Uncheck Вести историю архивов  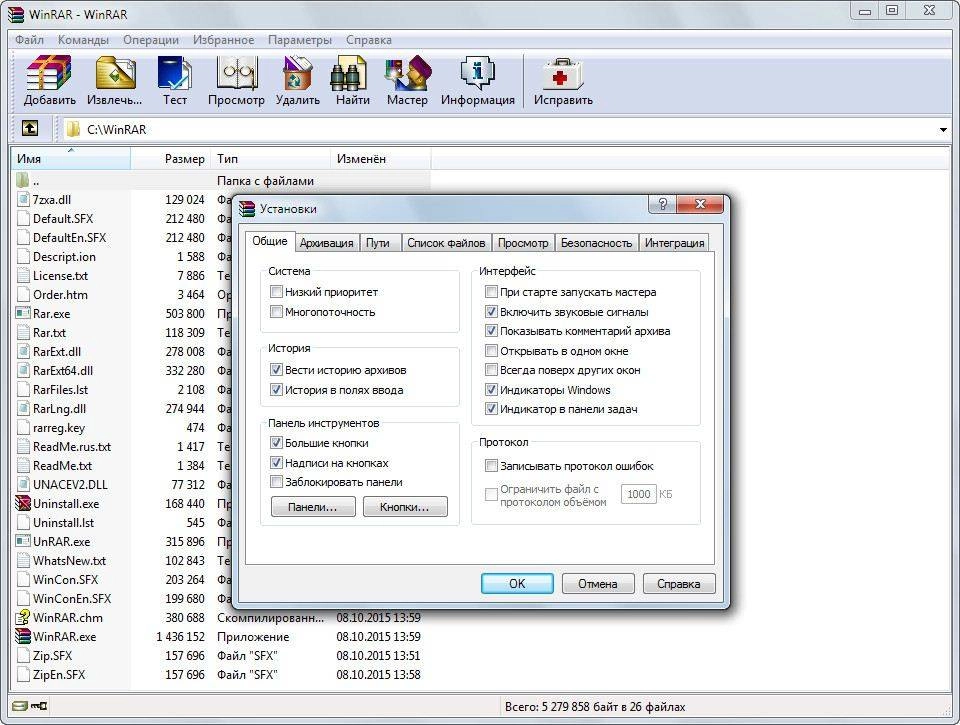[276, 370]
